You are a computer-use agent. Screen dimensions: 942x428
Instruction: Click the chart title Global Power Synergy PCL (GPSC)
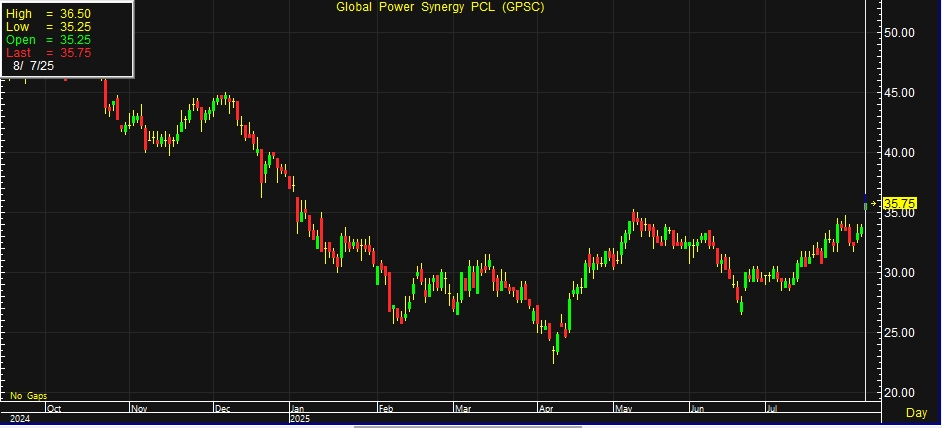pyautogui.click(x=440, y=8)
